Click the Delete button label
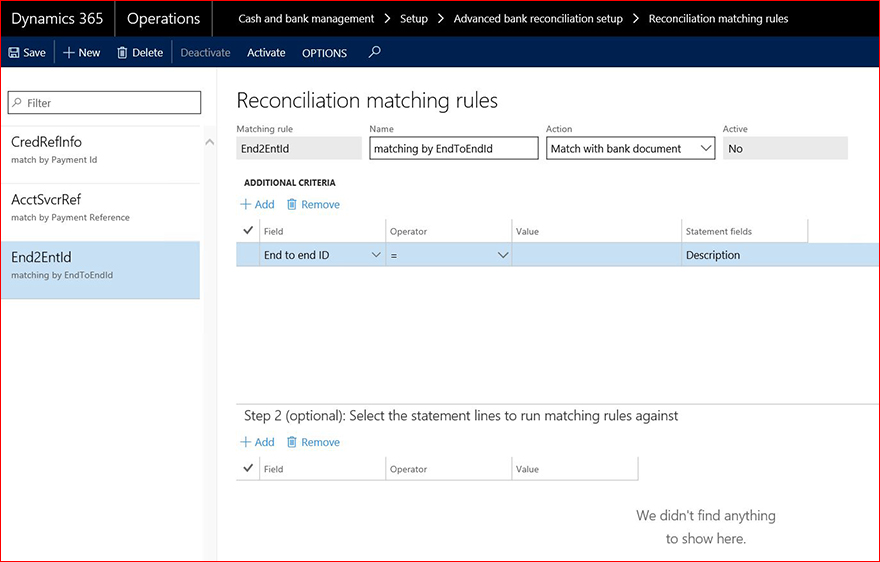This screenshot has width=880, height=562. pos(148,53)
